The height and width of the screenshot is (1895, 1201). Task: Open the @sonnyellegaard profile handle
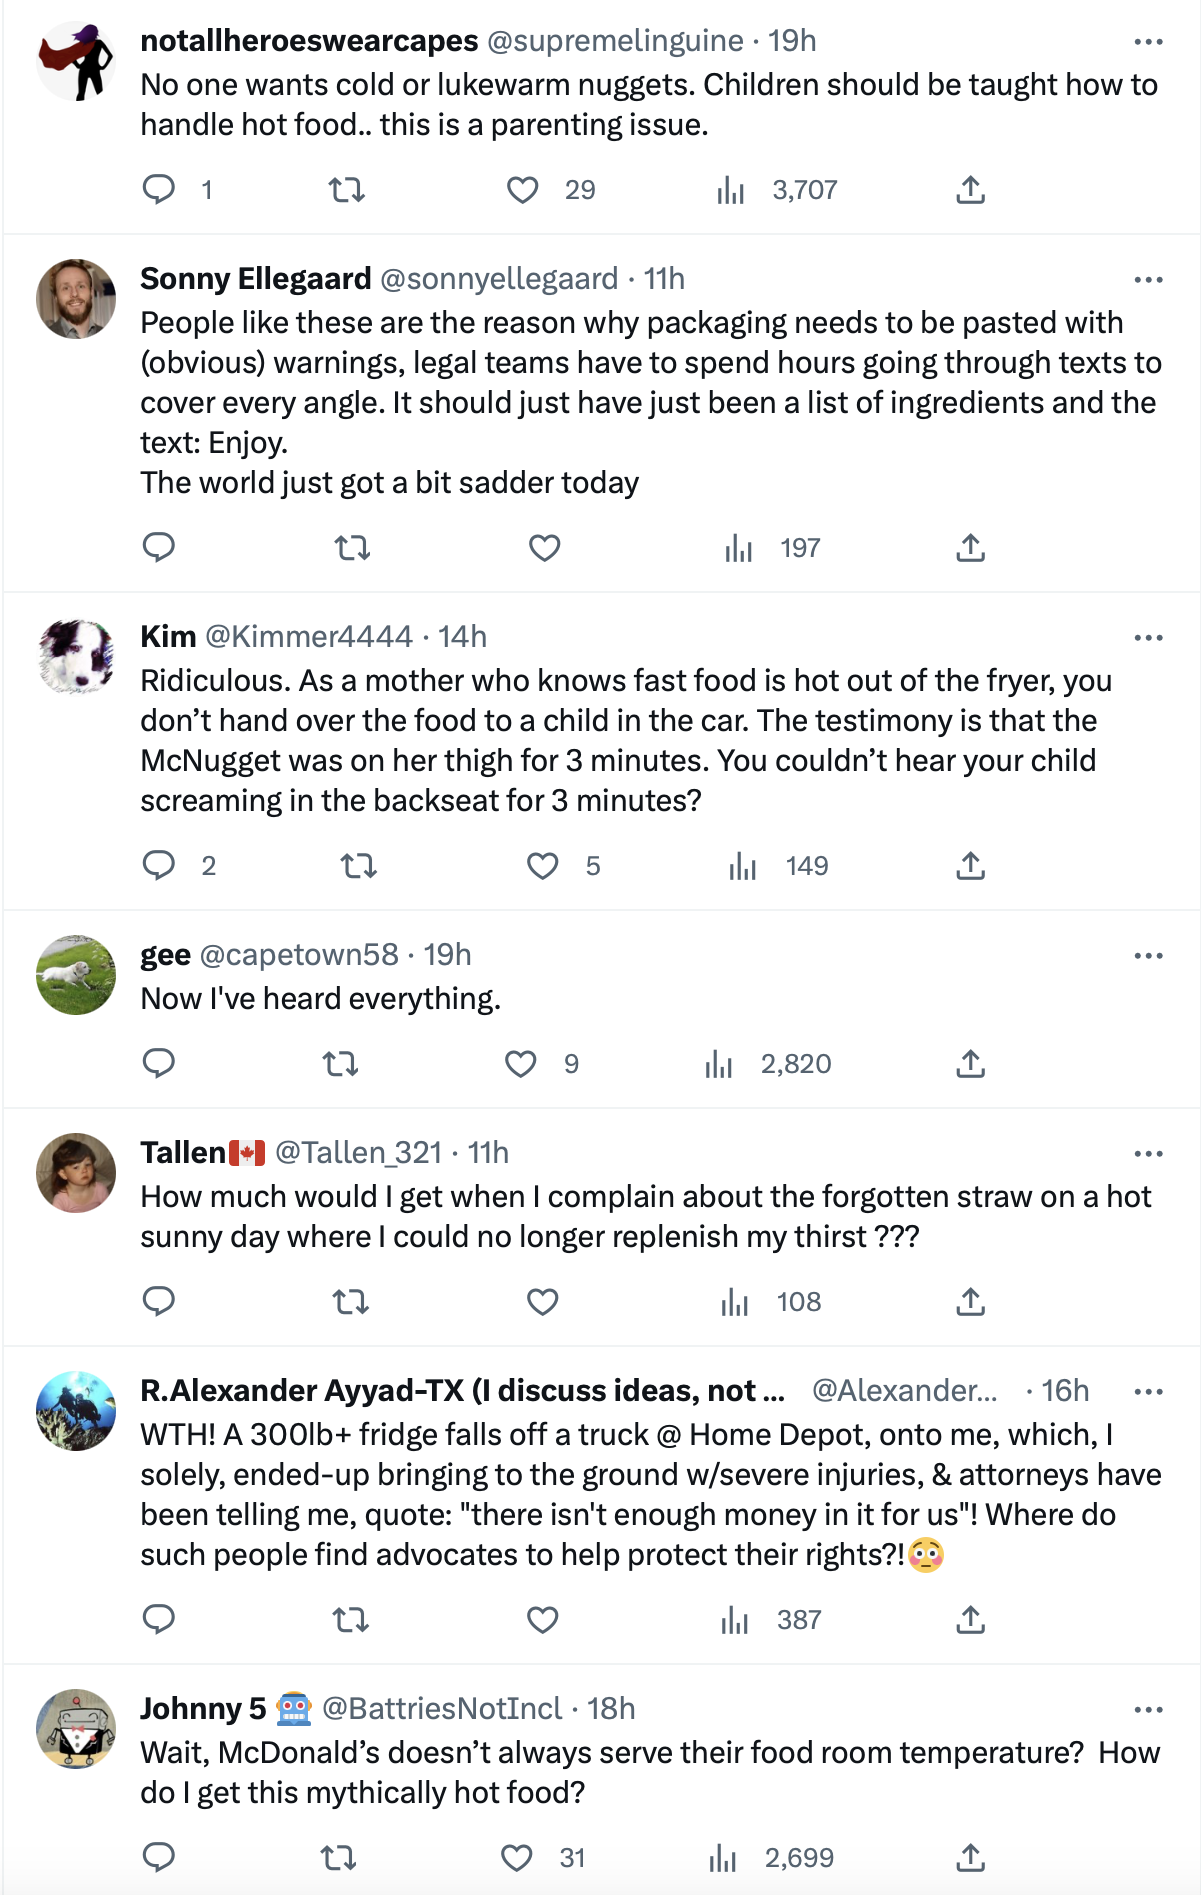(499, 279)
